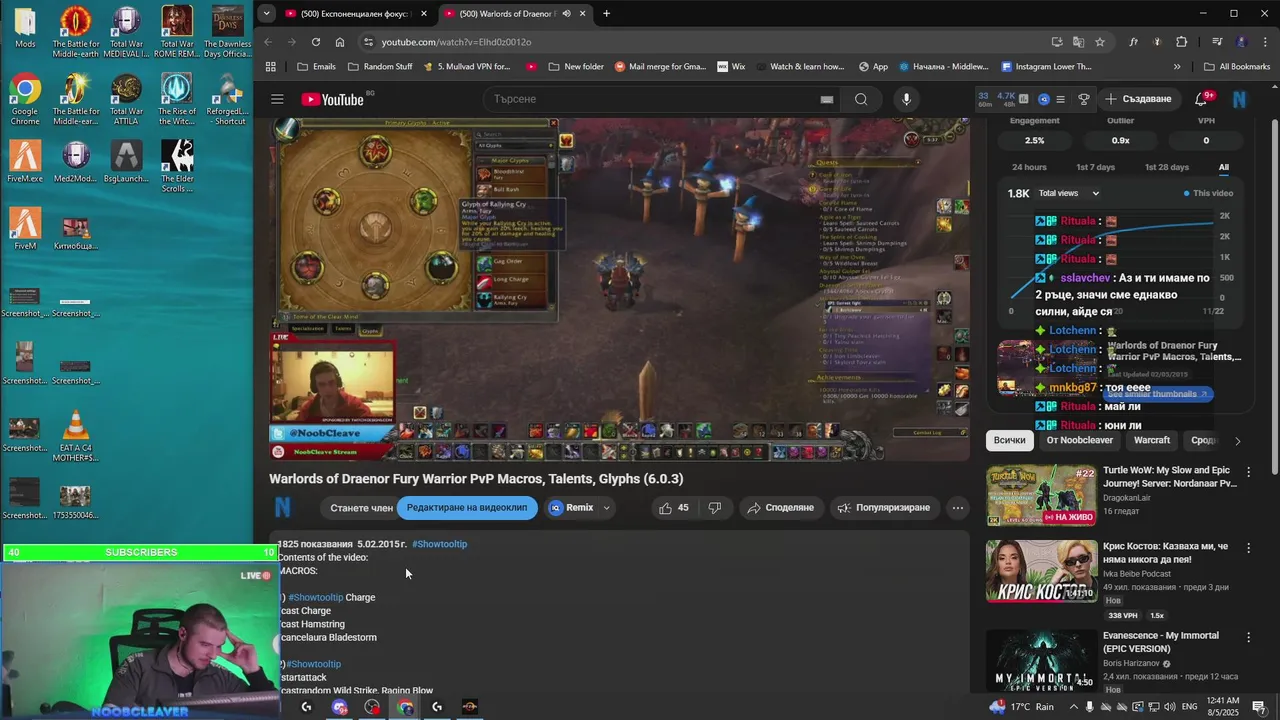Open the Chrome tab search dropdown
The width and height of the screenshot is (1280, 720).
point(266,14)
